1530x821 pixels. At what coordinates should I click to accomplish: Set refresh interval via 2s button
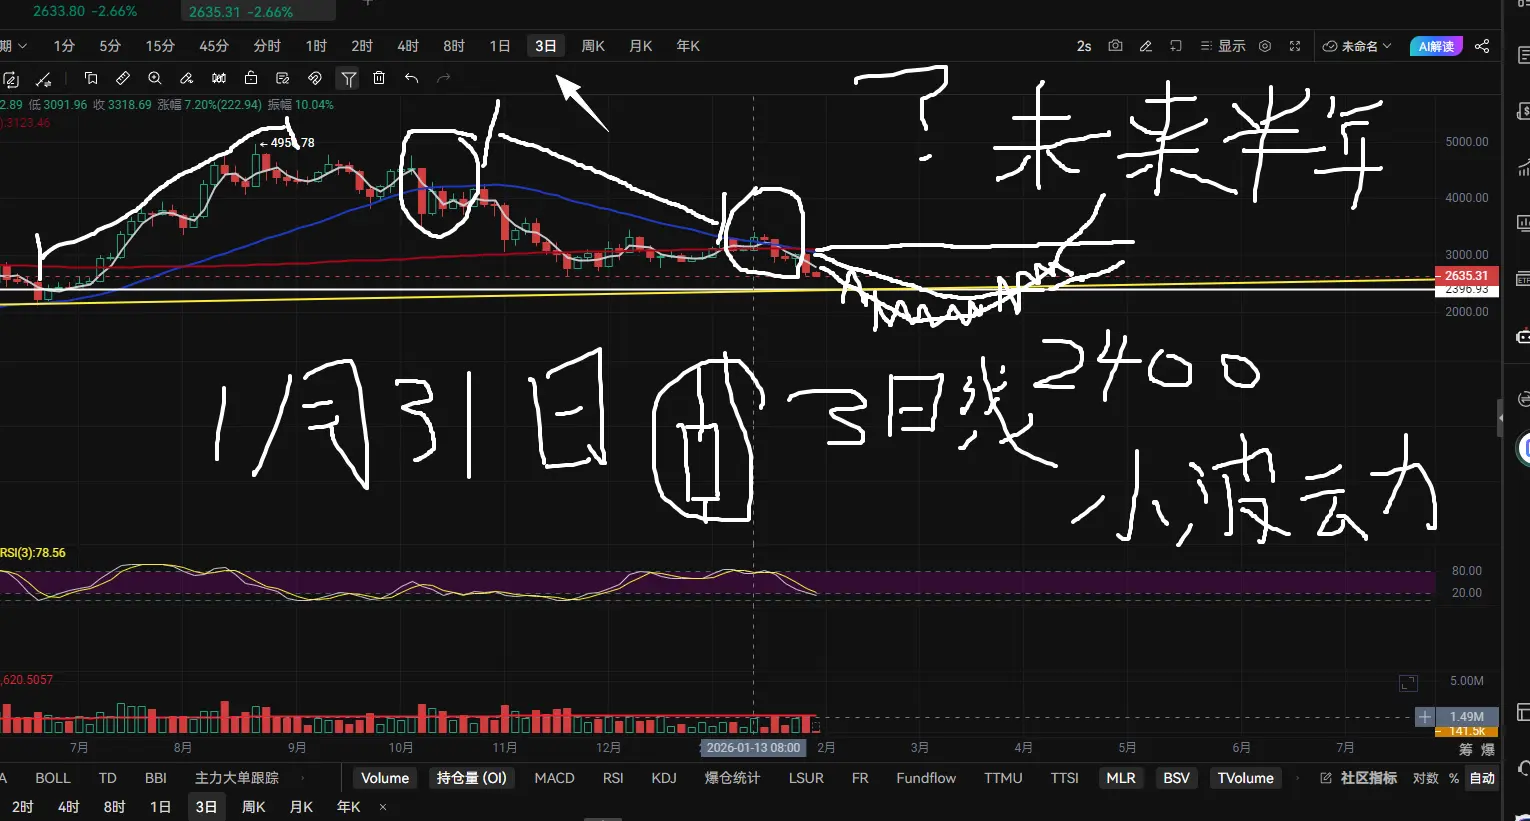click(1084, 46)
